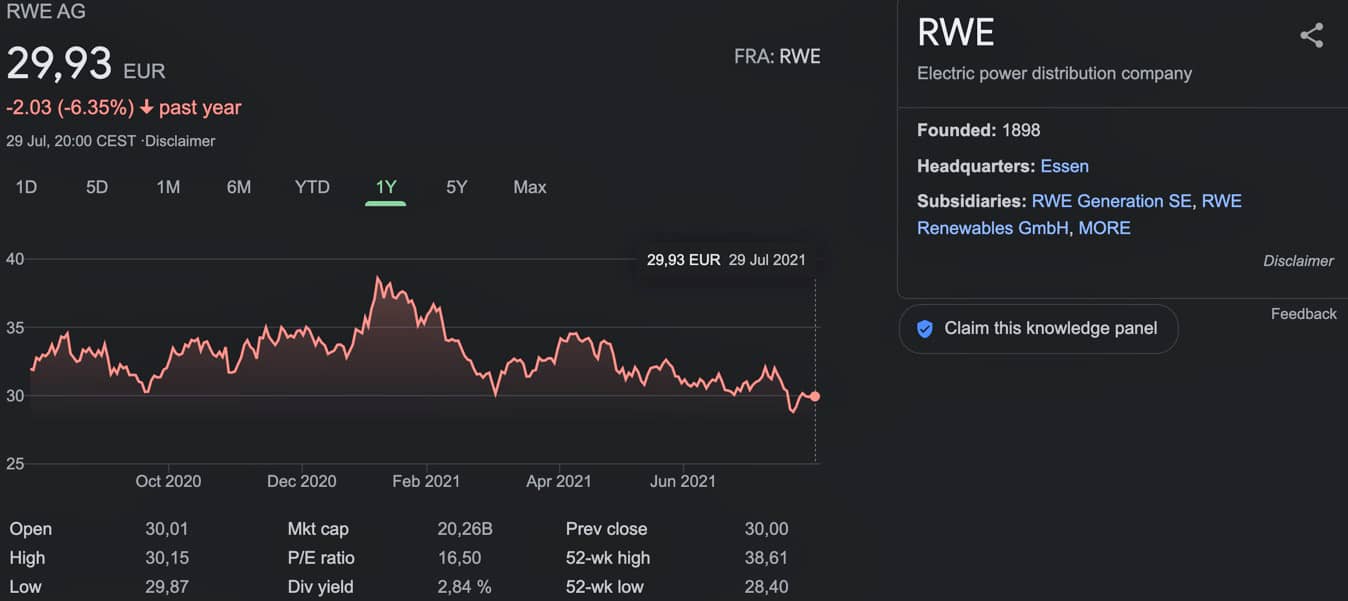This screenshot has height=601, width=1348.
Task: Click the share icon in RWE panel
Action: pyautogui.click(x=1311, y=36)
